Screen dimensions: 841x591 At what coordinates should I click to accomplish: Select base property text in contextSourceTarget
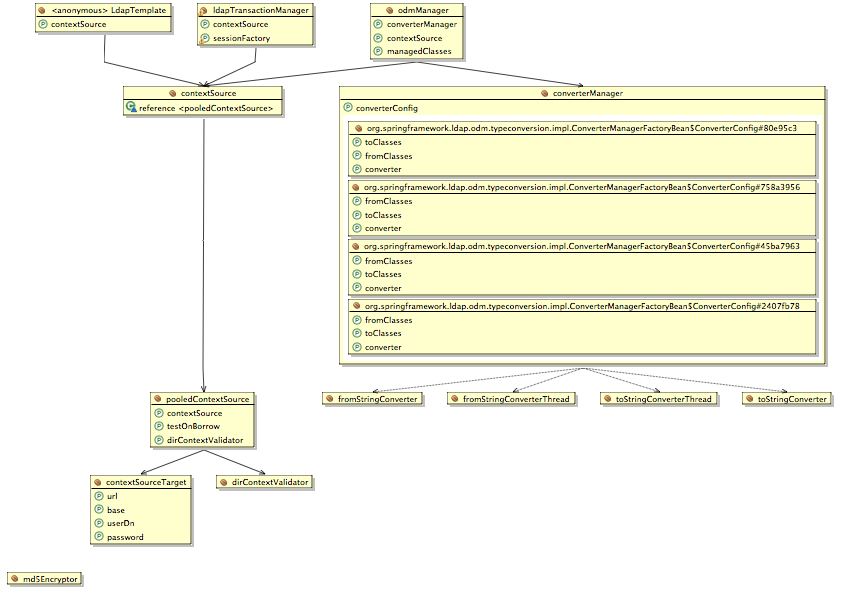coord(116,510)
